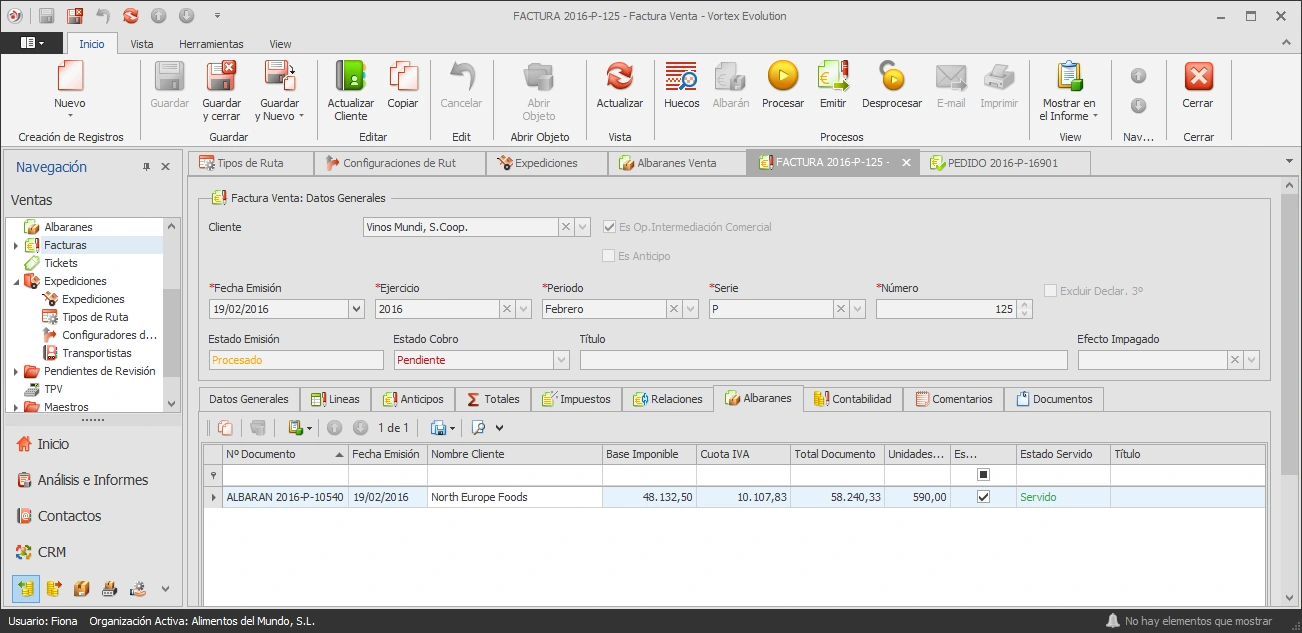Image resolution: width=1302 pixels, height=633 pixels.
Task: Click the Emitir invoice icon
Action: point(832,76)
